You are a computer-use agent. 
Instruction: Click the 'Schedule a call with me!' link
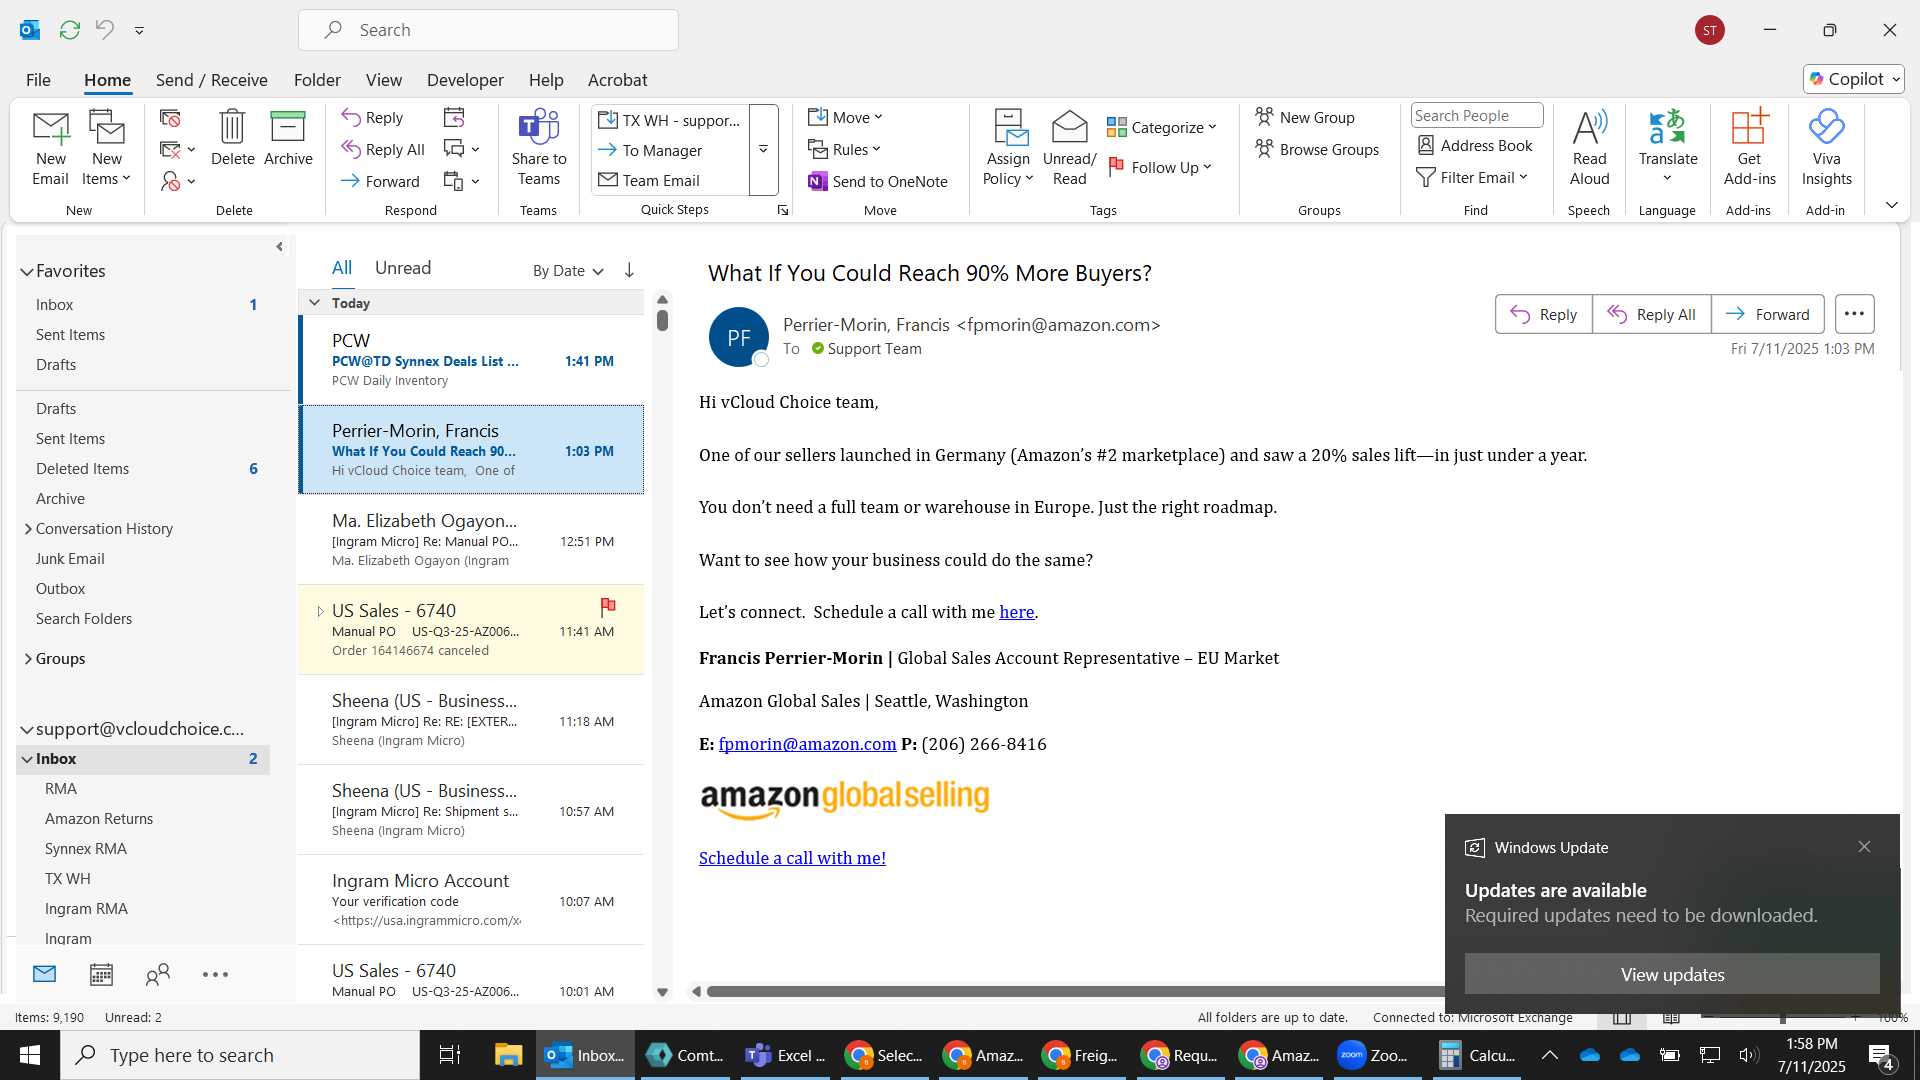click(x=792, y=858)
